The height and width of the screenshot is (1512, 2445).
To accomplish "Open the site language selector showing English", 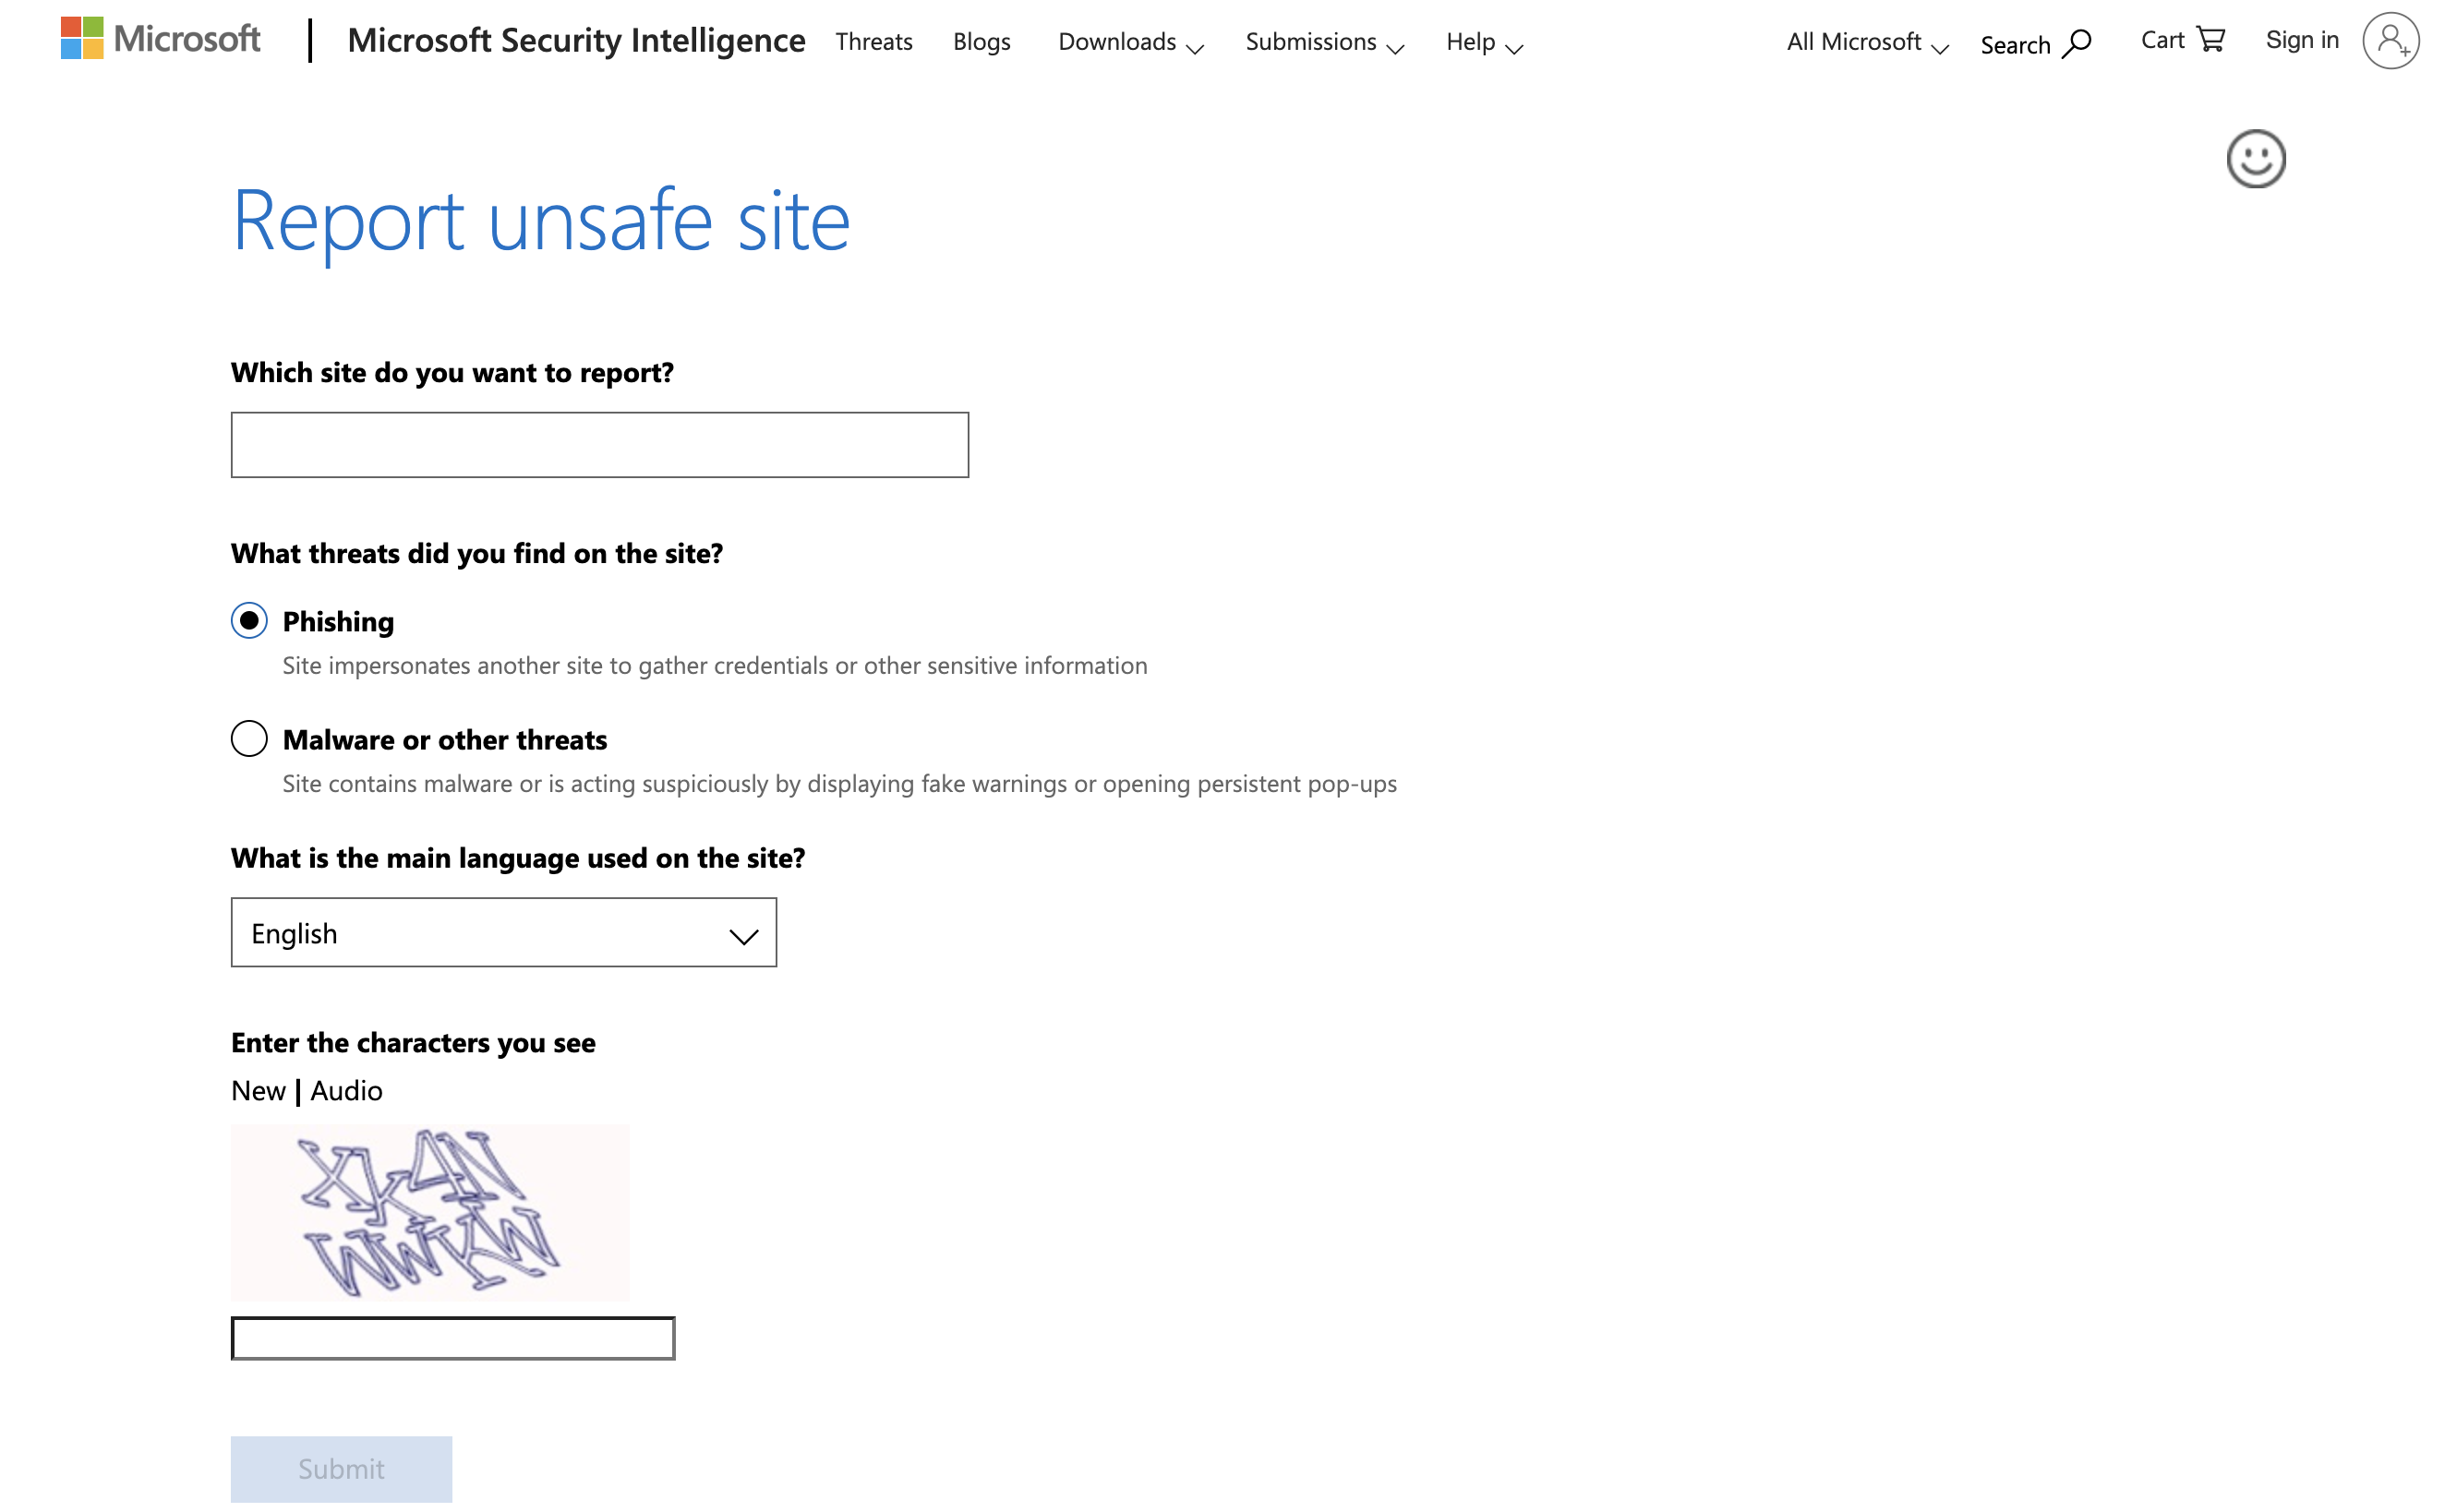I will point(503,932).
